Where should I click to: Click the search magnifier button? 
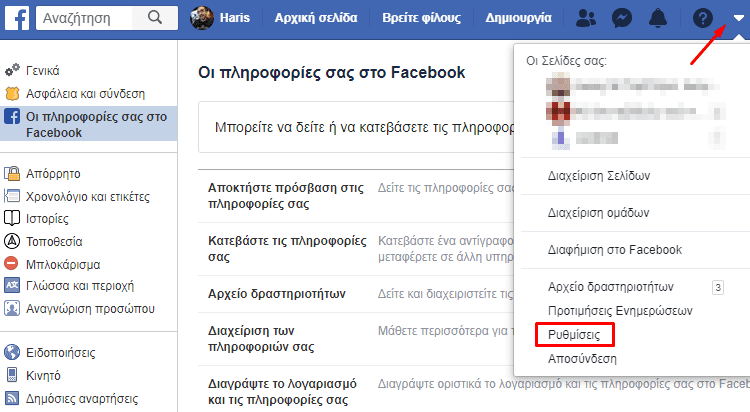pos(155,18)
